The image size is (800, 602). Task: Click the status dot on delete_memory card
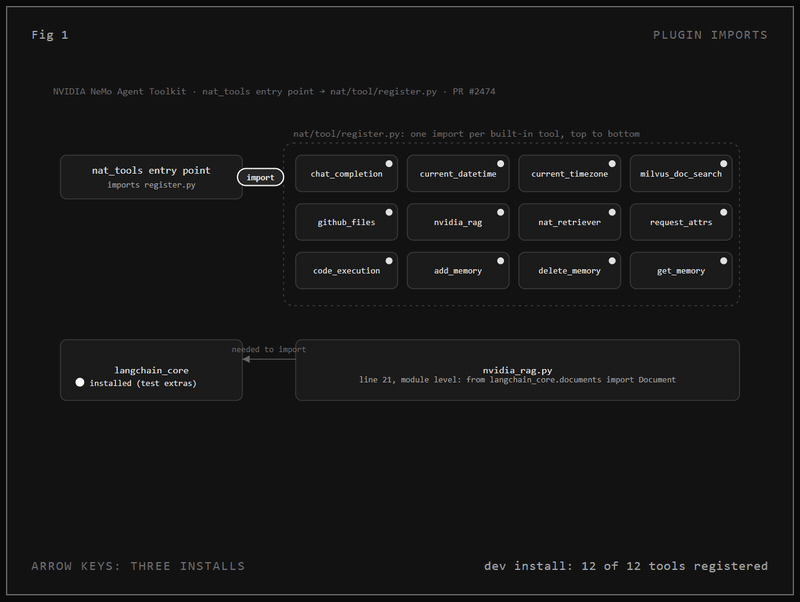(612, 261)
